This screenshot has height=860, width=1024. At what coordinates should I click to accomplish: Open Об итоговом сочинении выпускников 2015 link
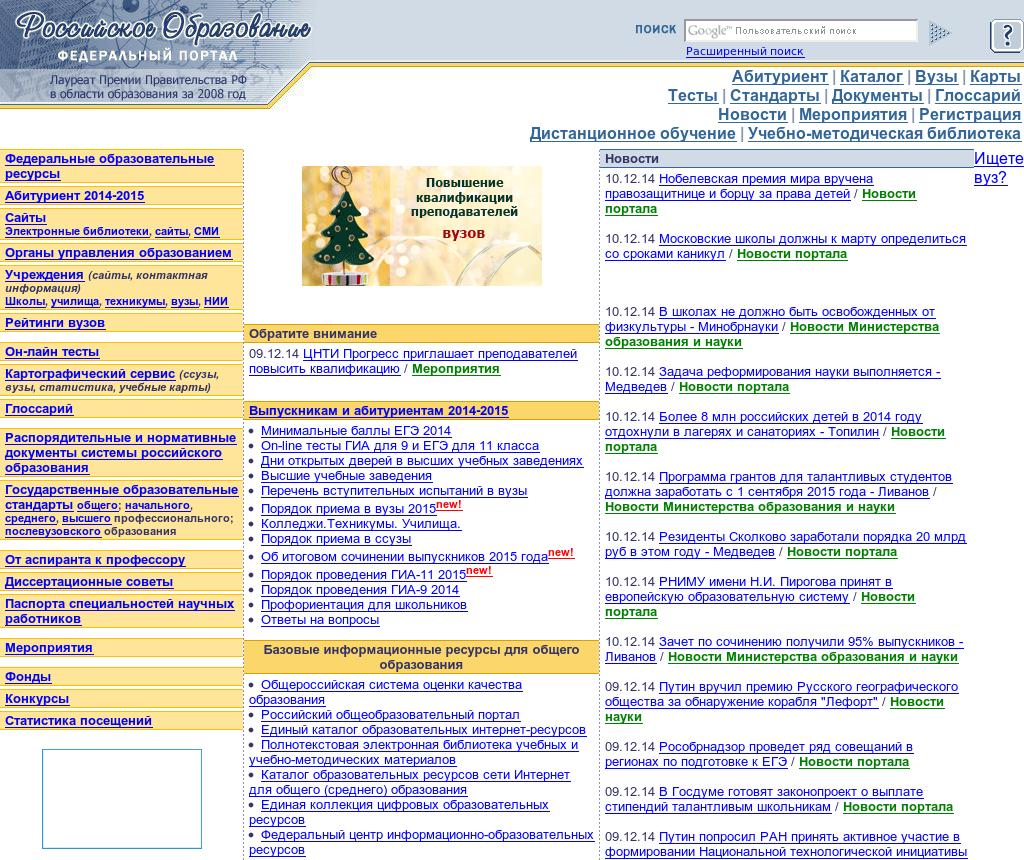404,557
